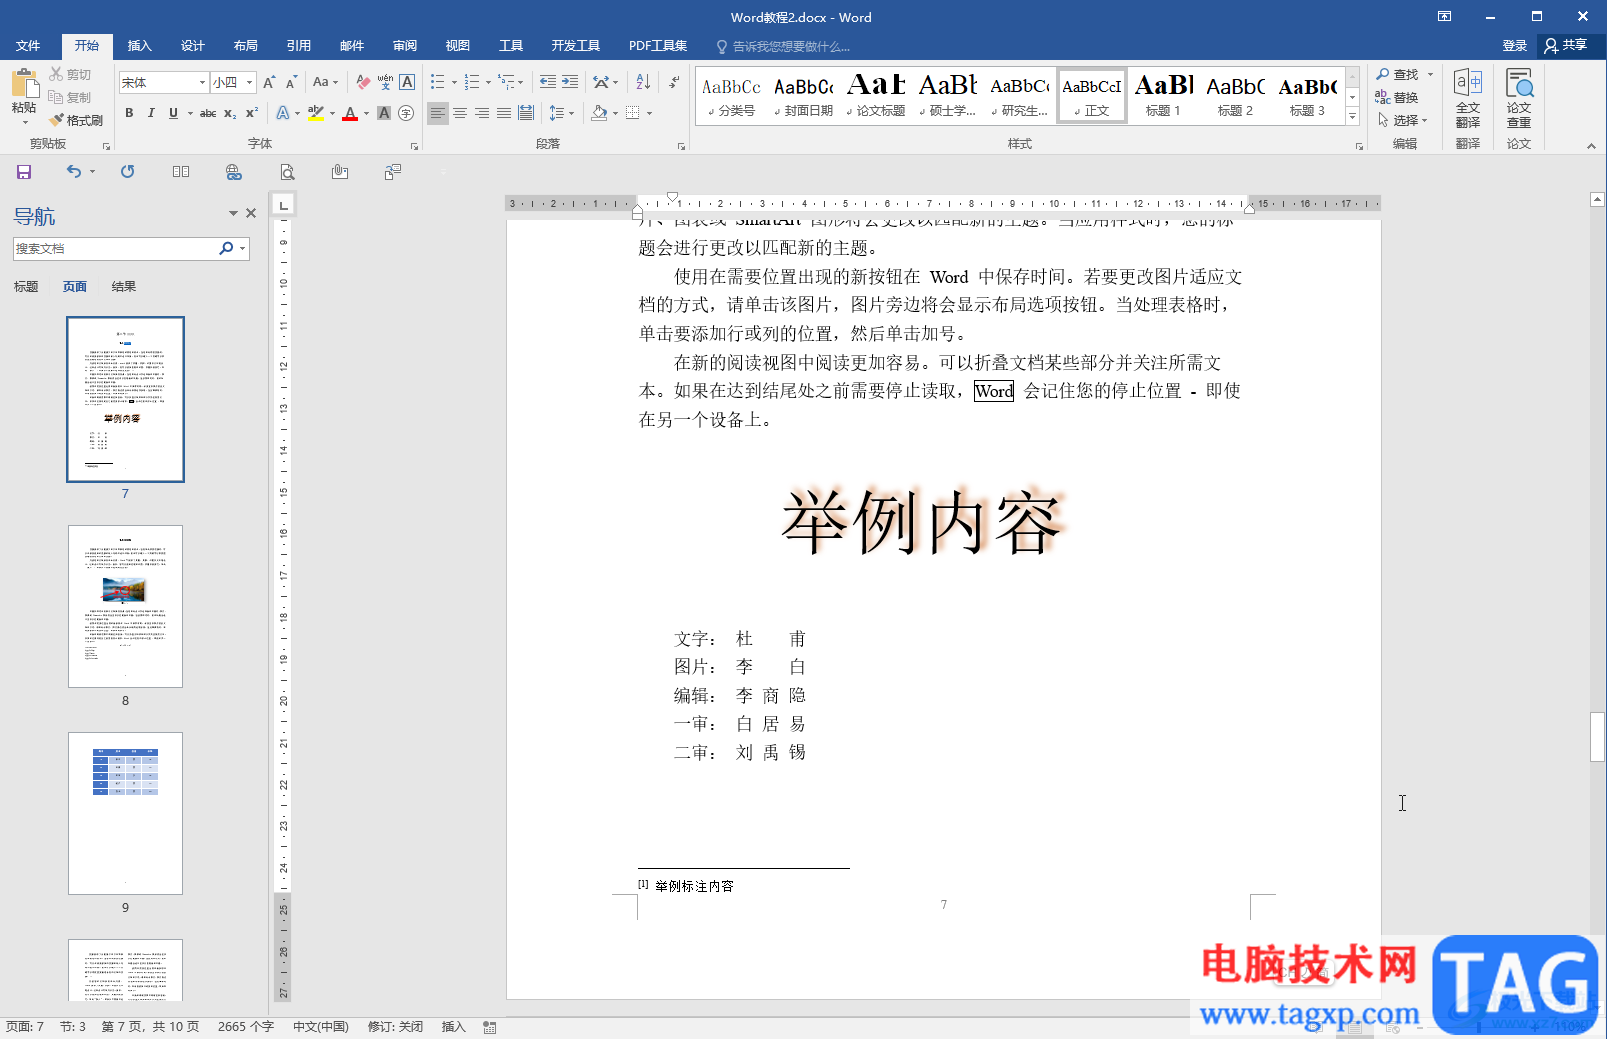Toggle Italic formatting

coord(151,113)
